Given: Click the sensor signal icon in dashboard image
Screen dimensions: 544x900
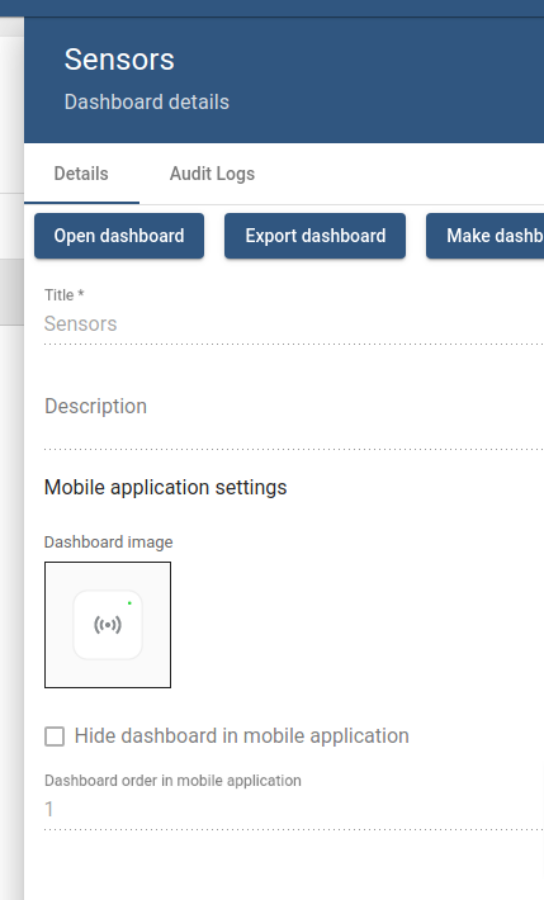Looking at the screenshot, I should tap(107, 624).
